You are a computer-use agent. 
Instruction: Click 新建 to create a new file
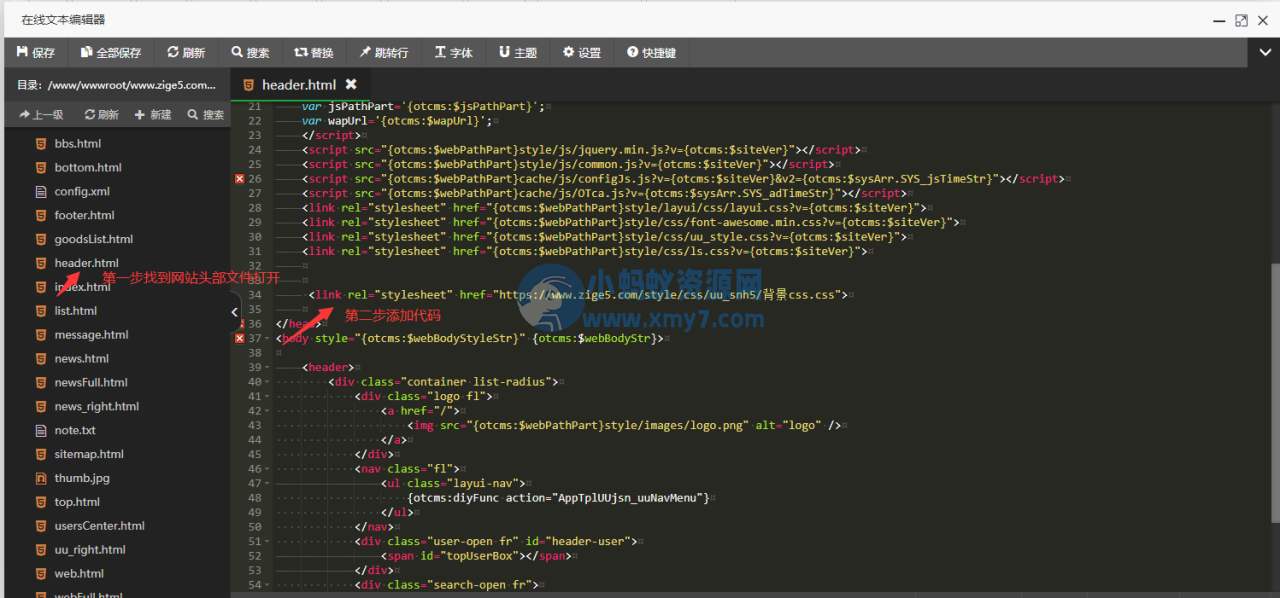tap(153, 115)
